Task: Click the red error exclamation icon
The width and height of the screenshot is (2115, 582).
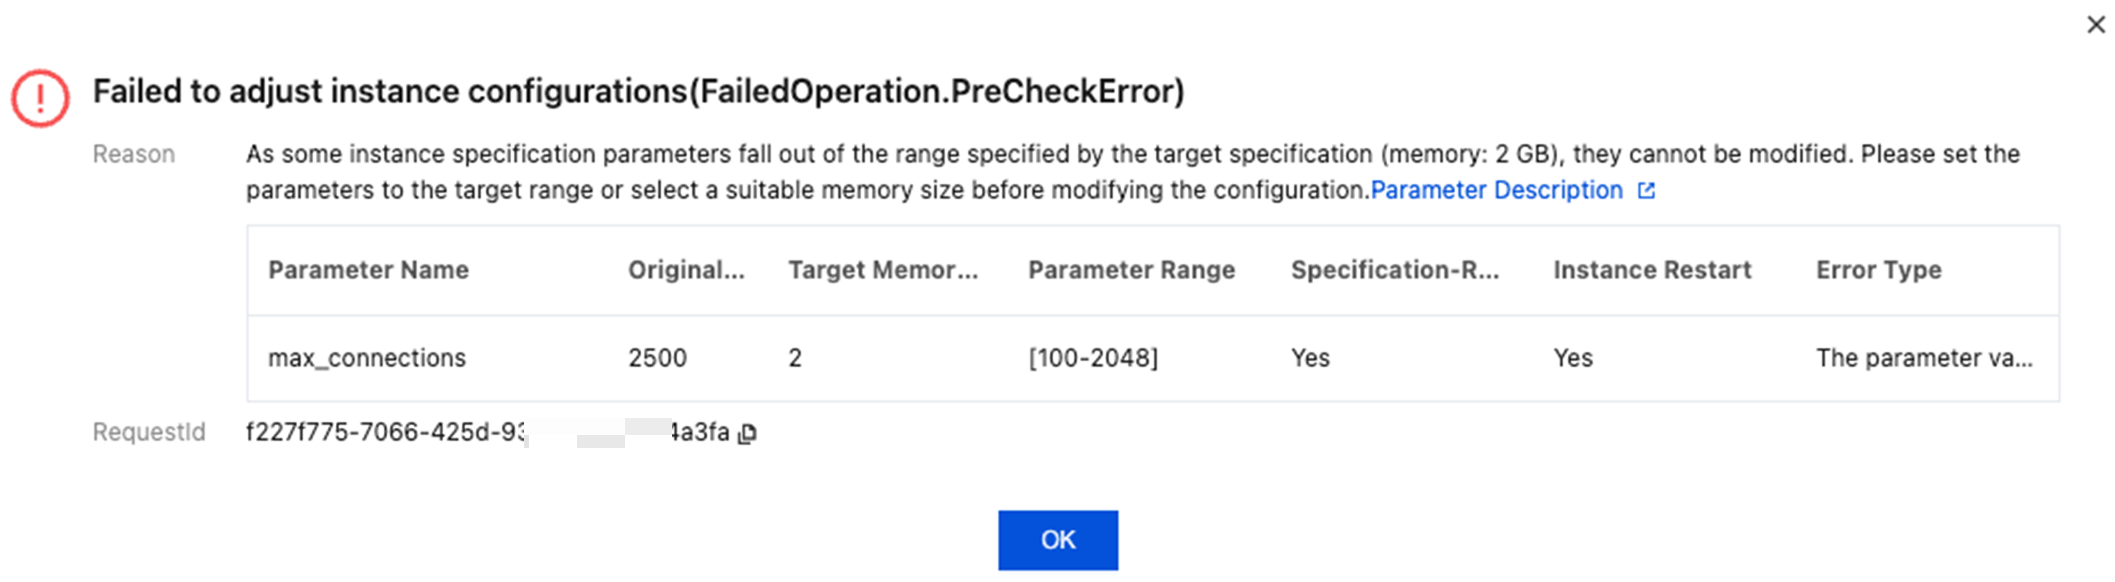Action: pyautogui.click(x=40, y=98)
